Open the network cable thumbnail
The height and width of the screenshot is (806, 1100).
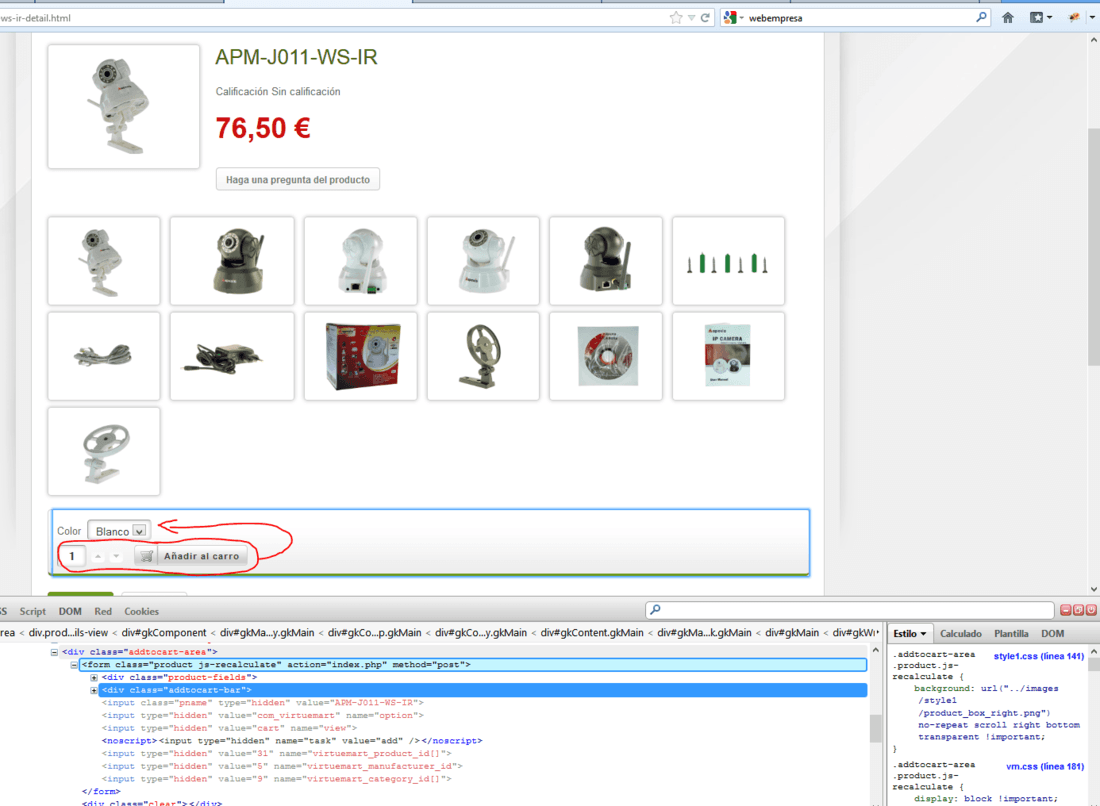click(104, 356)
